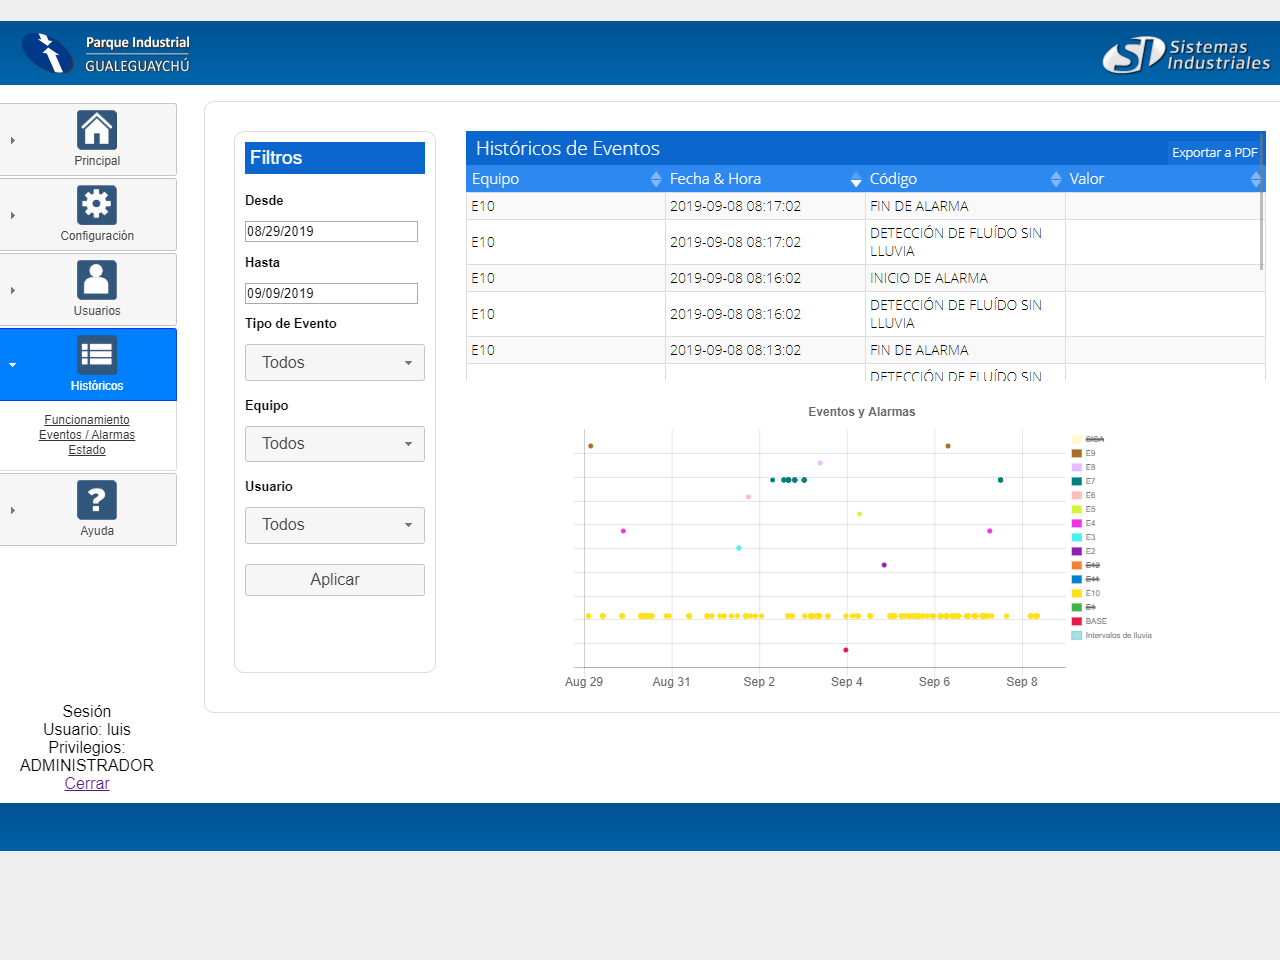Click Exportar a PDF button

point(1214,153)
